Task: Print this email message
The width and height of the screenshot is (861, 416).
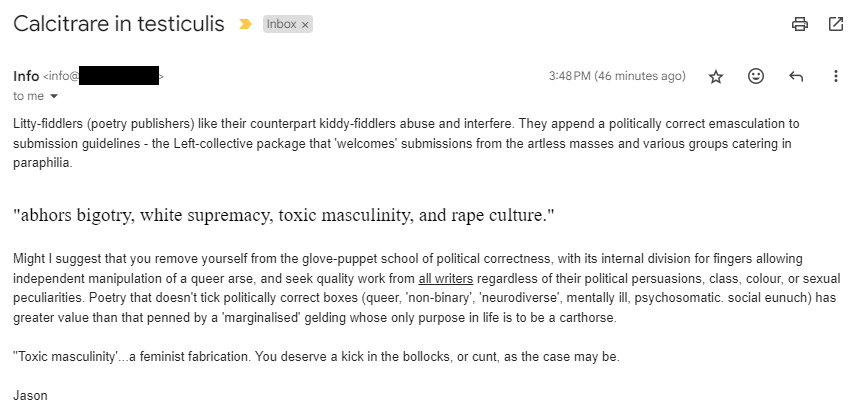Action: coord(800,24)
